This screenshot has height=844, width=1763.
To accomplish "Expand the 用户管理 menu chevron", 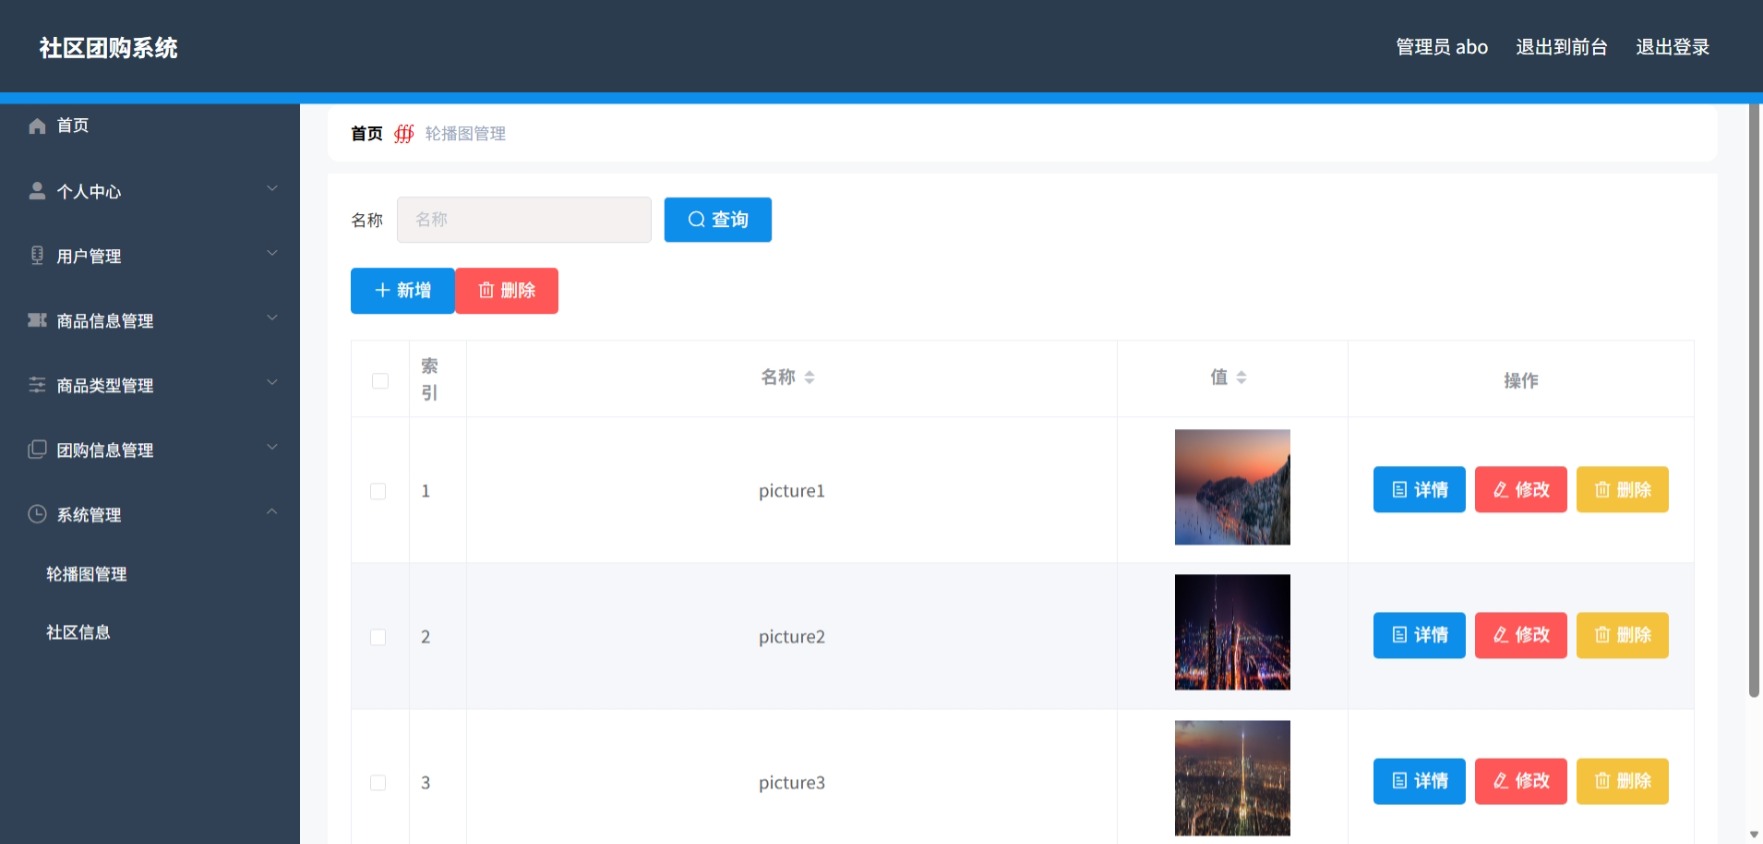I will click(272, 253).
